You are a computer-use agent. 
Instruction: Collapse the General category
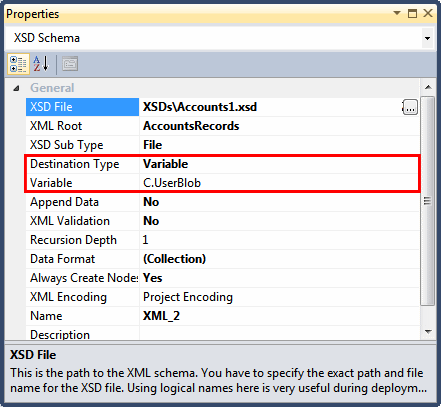pos(16,88)
